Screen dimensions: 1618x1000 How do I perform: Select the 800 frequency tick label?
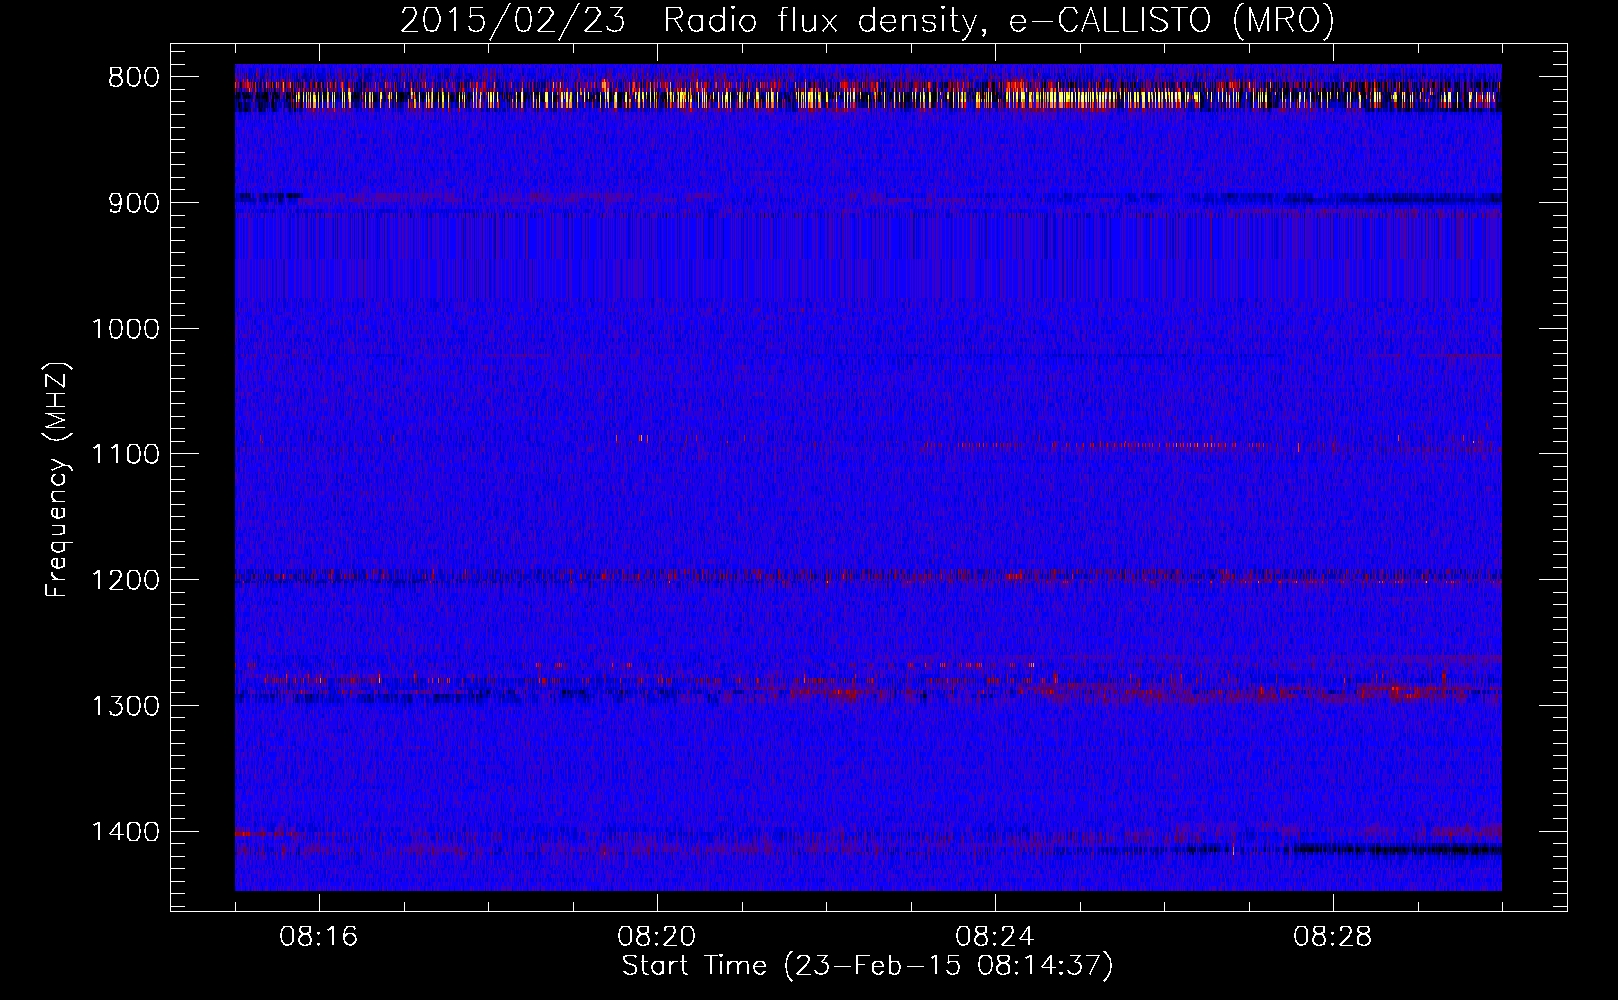click(133, 78)
